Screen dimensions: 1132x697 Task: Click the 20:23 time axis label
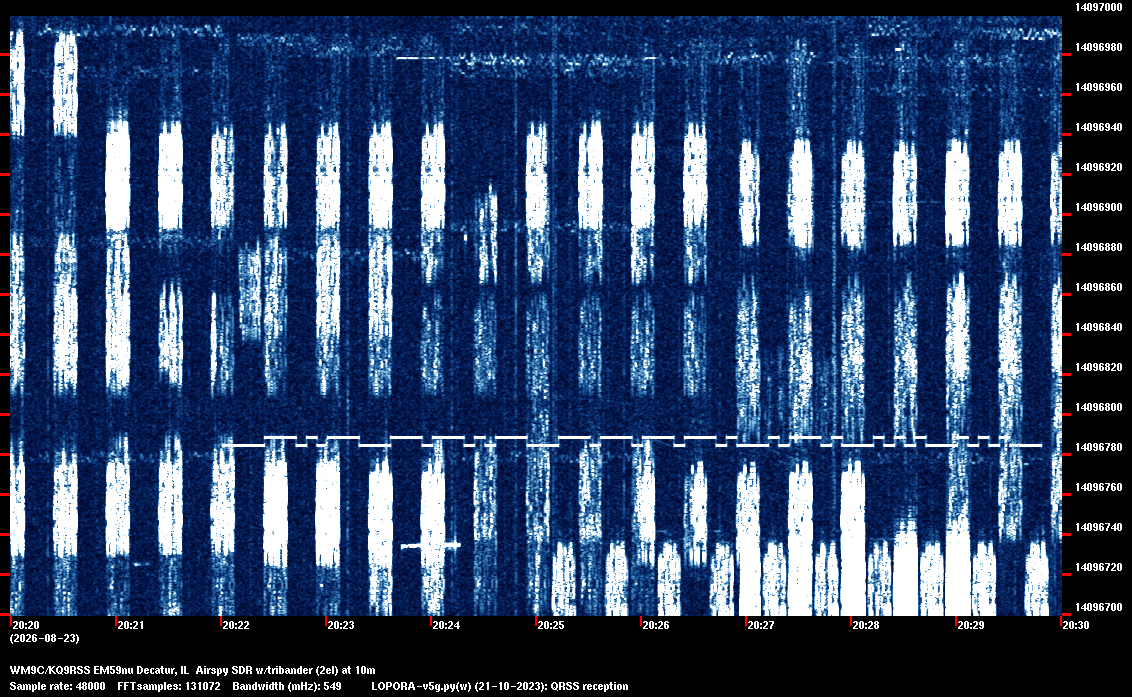[341, 625]
